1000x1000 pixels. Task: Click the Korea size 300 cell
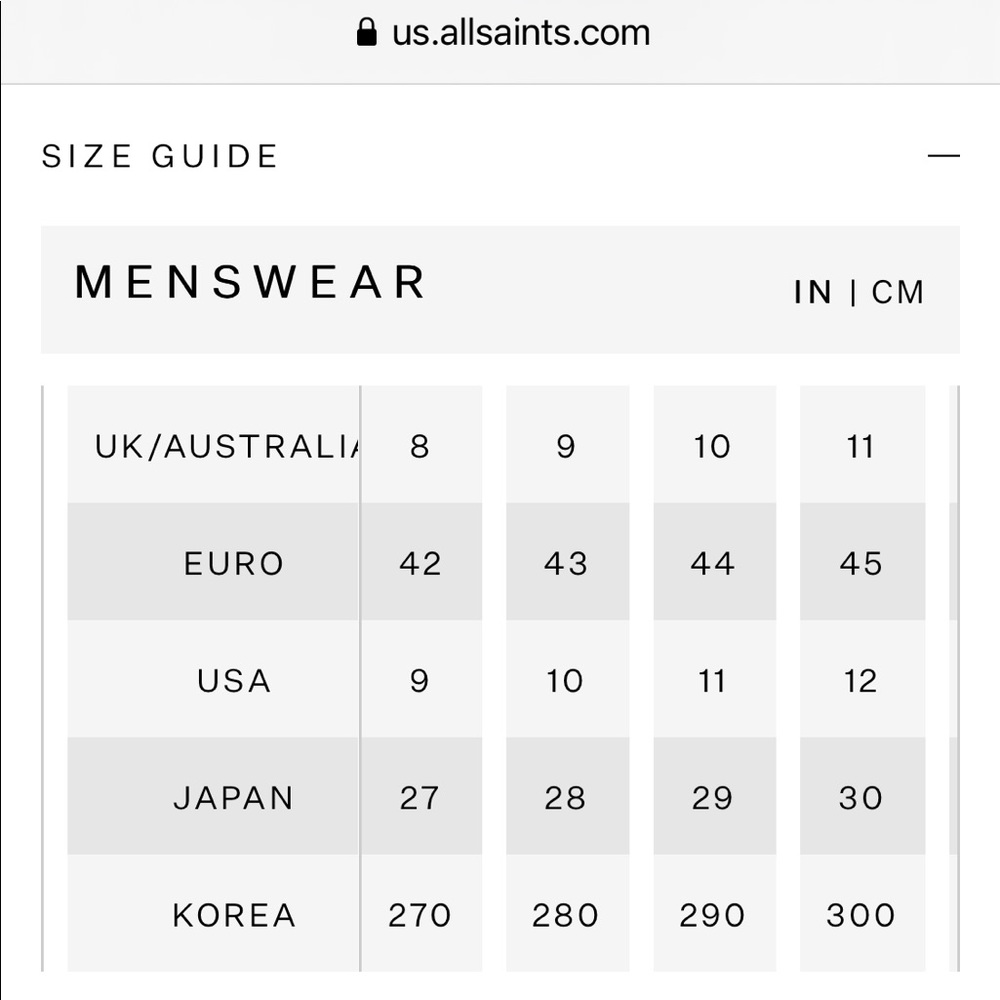pos(861,915)
